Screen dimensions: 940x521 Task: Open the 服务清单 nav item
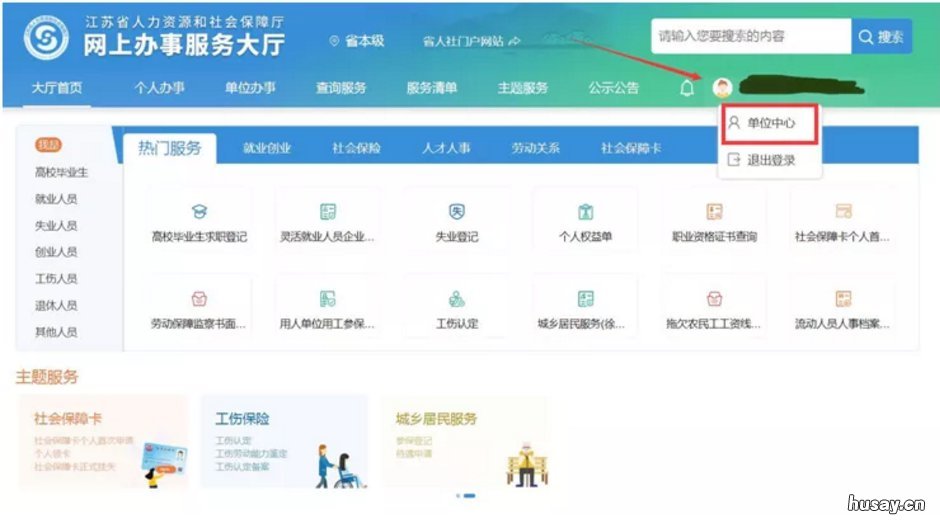(432, 88)
